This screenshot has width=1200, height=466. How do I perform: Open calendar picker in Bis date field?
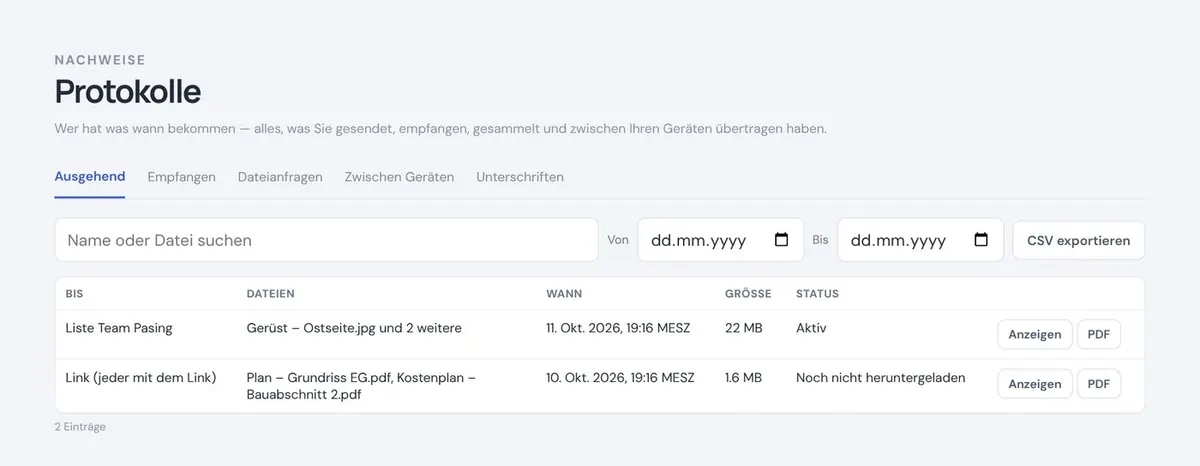[x=981, y=240]
